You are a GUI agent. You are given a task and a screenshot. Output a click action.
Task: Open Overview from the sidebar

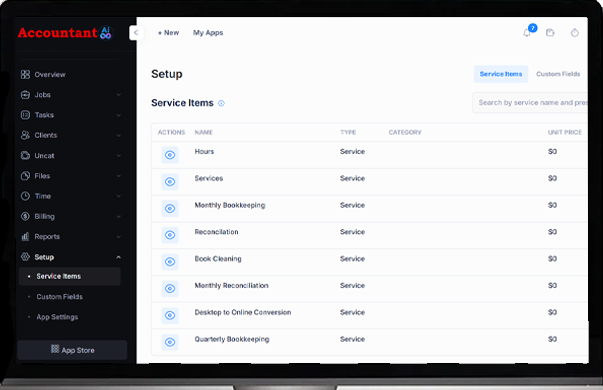[50, 75]
